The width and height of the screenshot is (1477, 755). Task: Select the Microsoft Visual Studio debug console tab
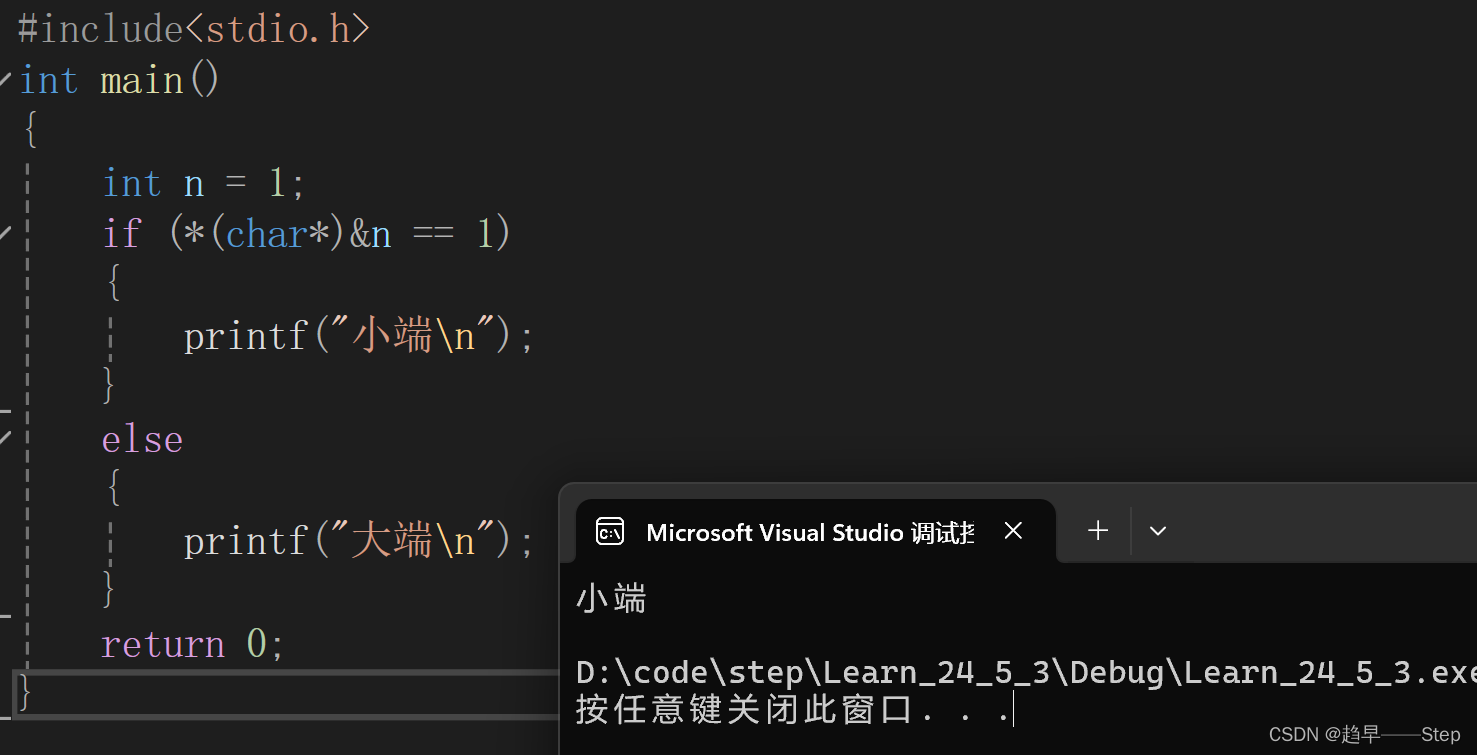[815, 531]
